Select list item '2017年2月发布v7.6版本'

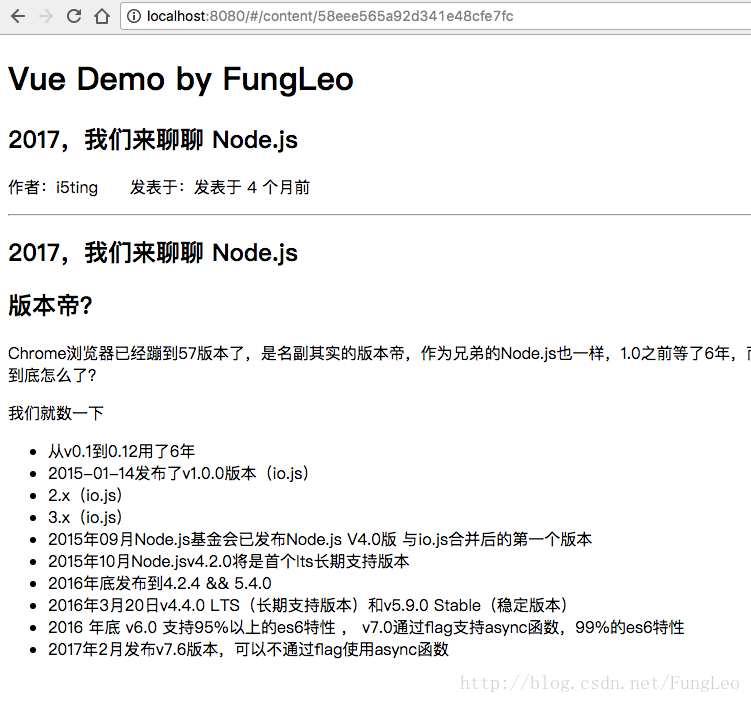coord(248,649)
